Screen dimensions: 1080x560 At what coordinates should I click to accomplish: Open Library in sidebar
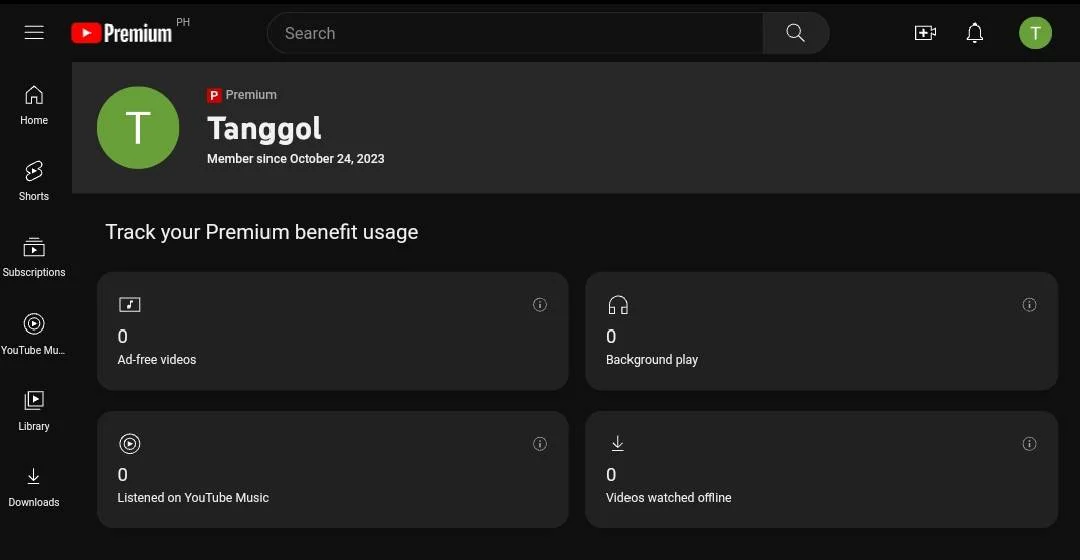(34, 411)
